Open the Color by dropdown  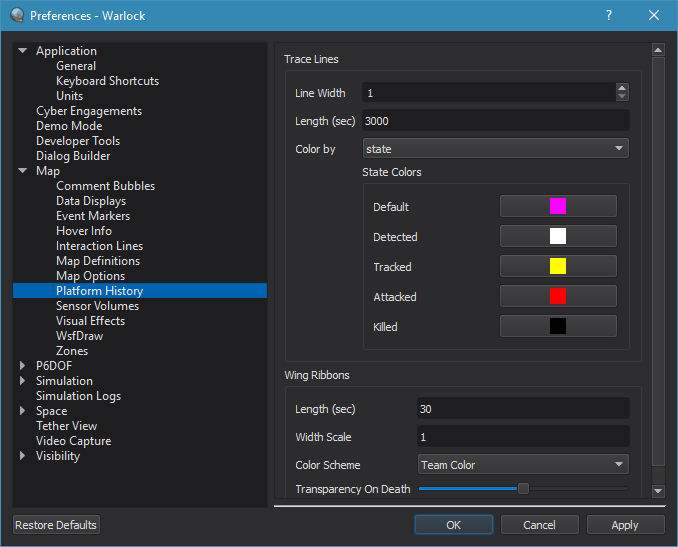click(496, 148)
